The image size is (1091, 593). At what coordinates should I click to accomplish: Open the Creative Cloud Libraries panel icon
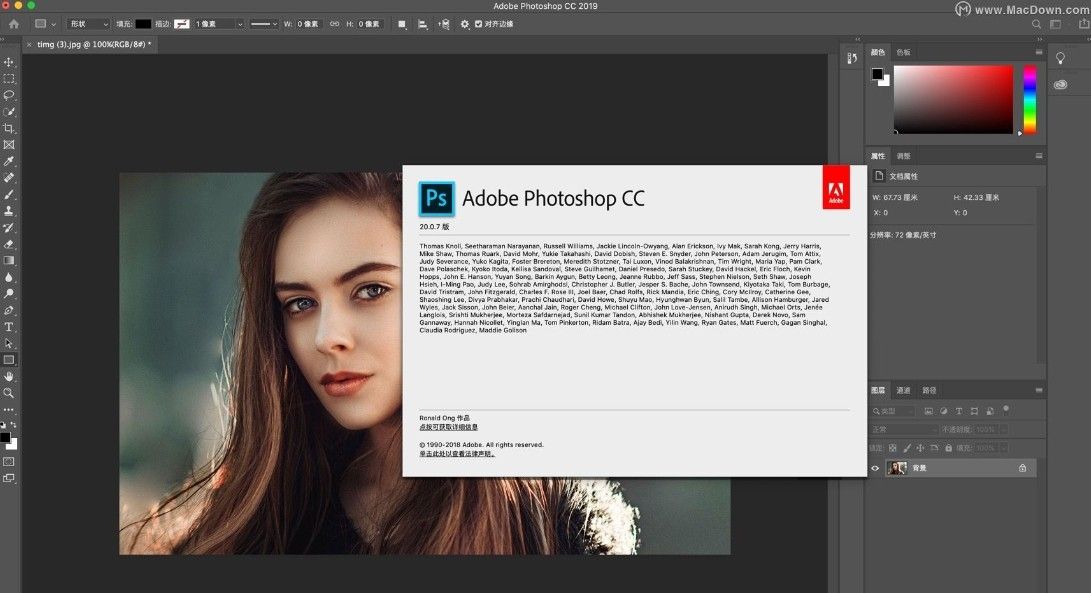(1060, 84)
